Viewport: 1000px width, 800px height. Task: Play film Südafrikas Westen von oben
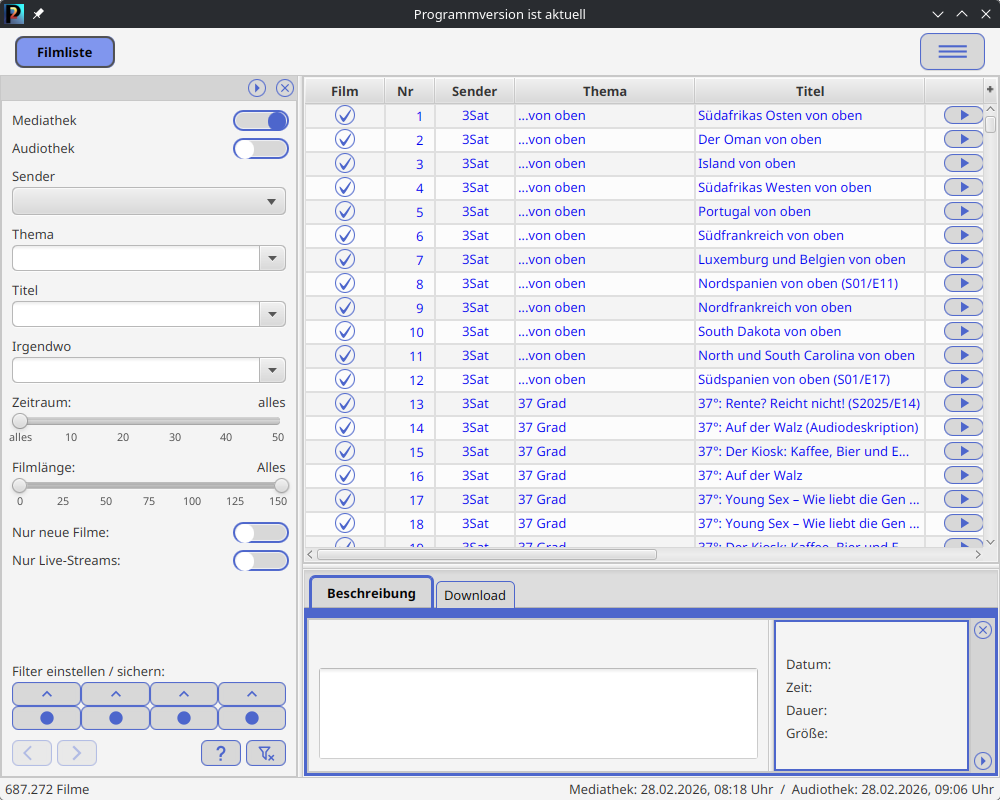click(963, 188)
